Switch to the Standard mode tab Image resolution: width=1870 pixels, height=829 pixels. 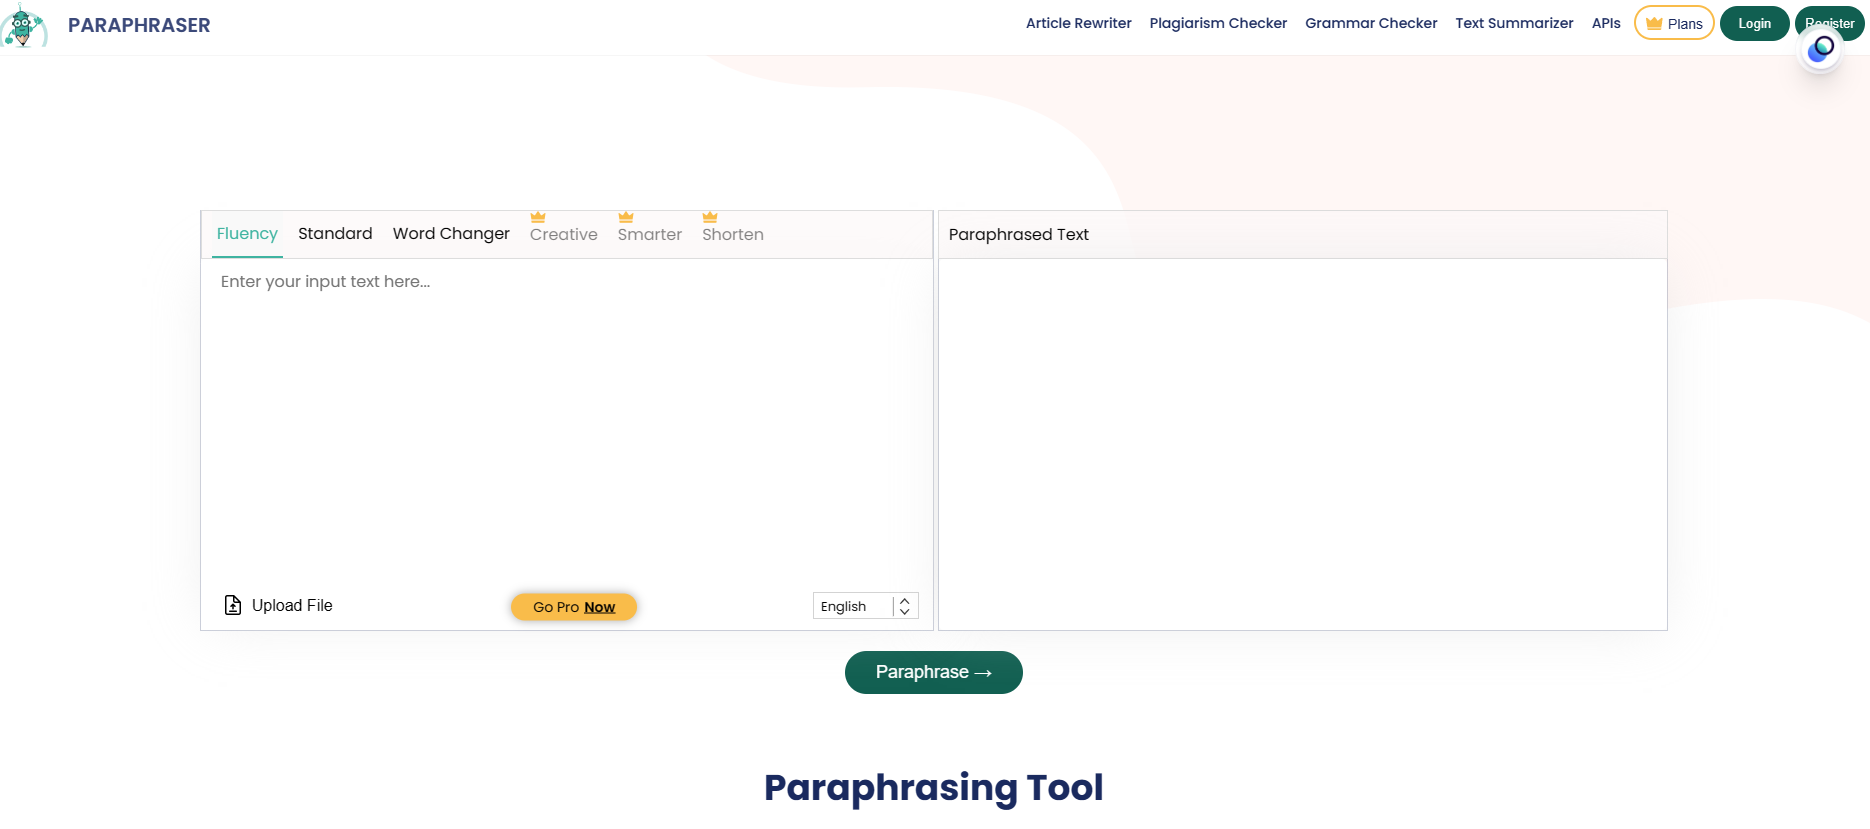pos(335,234)
